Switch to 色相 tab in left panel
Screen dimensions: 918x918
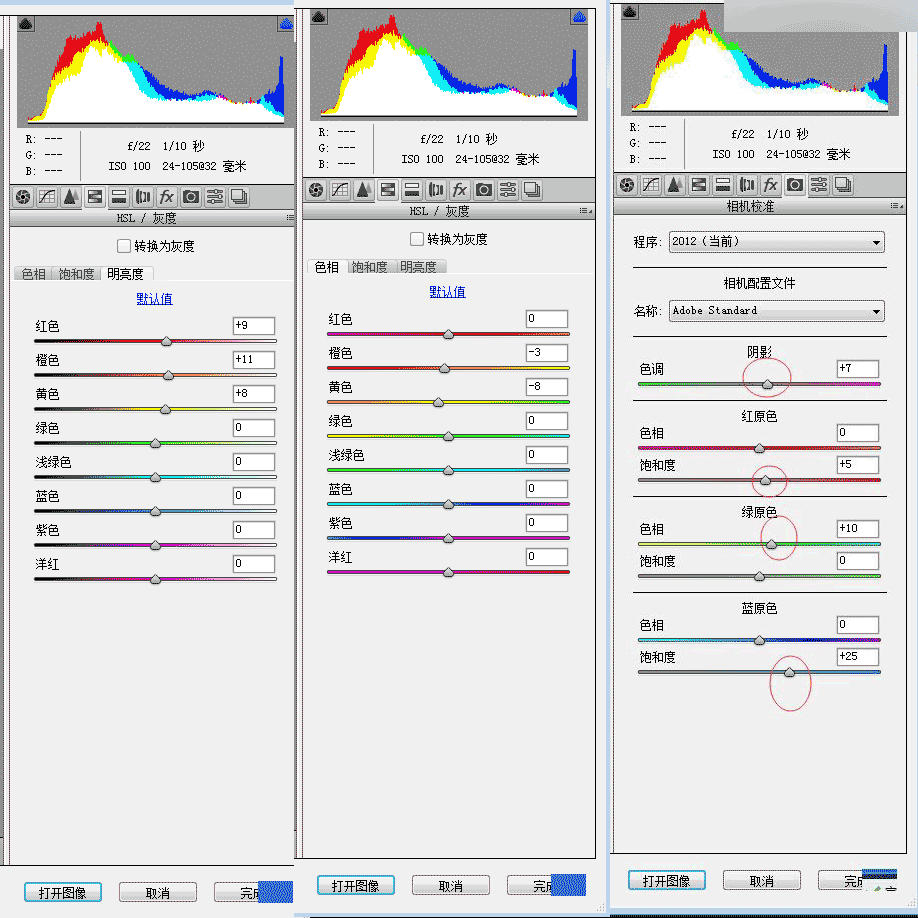tap(33, 274)
